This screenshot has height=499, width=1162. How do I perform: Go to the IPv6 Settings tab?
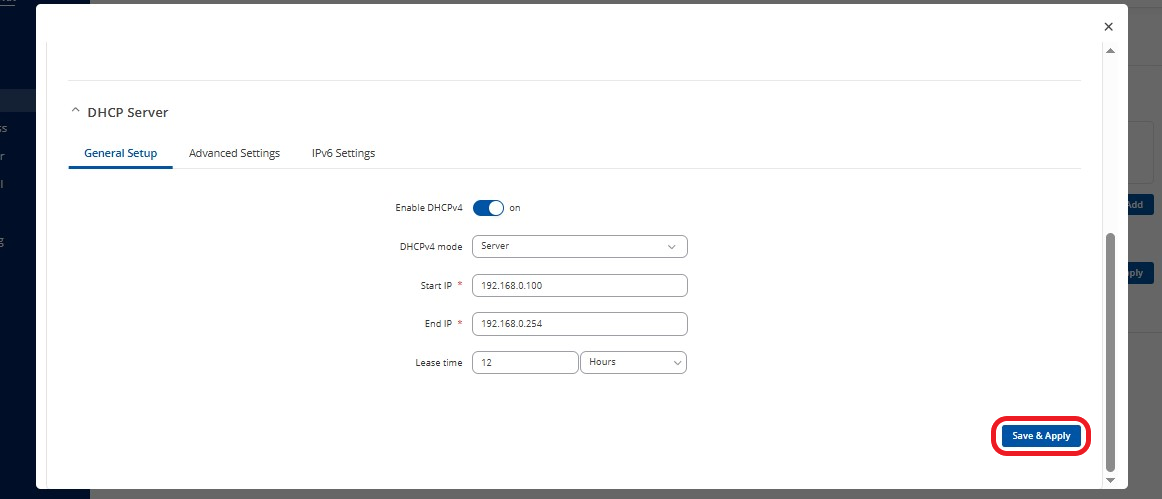(x=343, y=153)
